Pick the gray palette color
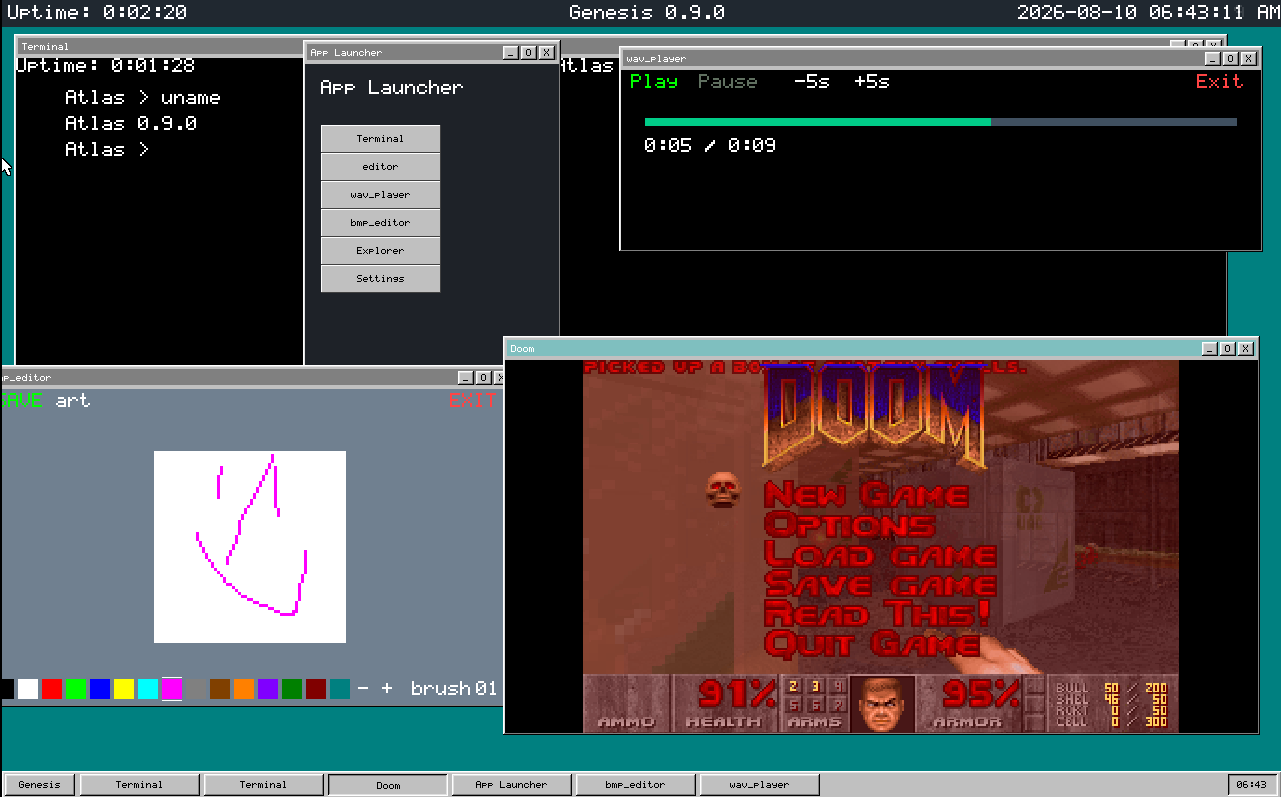The height and width of the screenshot is (797, 1281). [196, 689]
